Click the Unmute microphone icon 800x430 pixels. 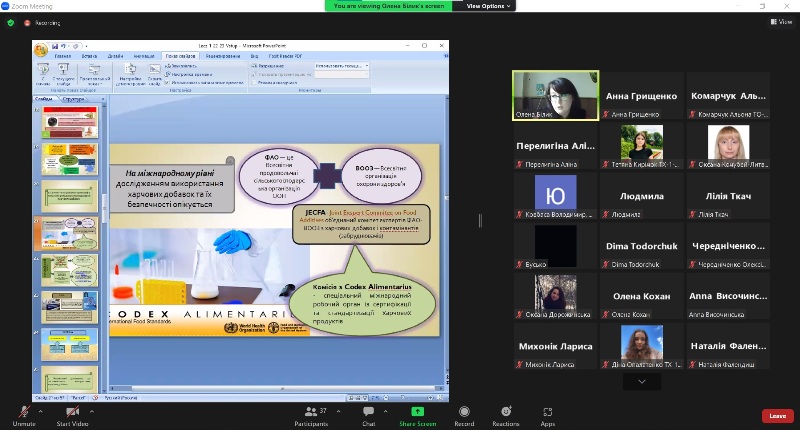point(24,411)
